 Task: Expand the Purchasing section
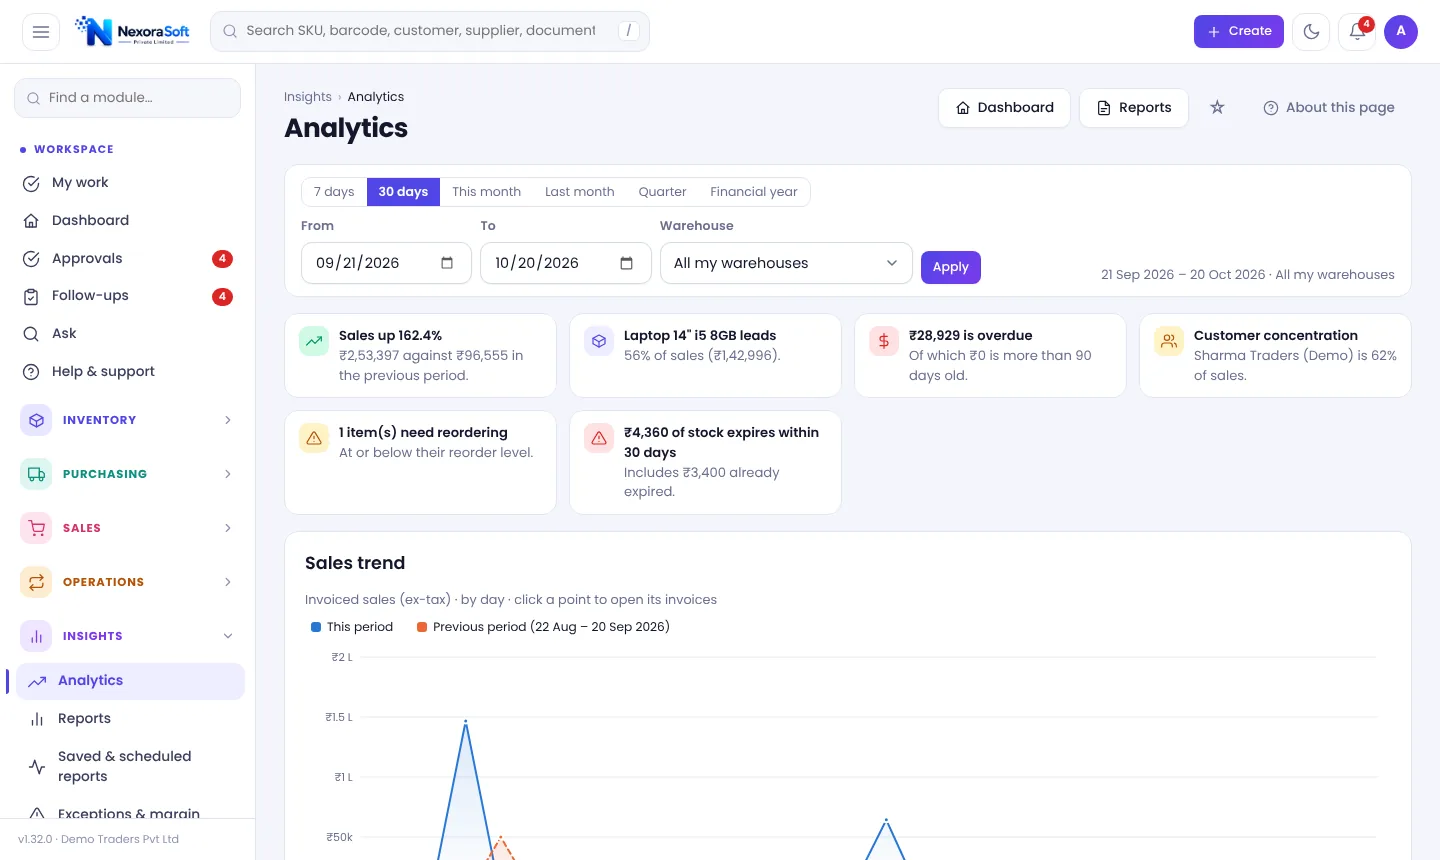128,474
